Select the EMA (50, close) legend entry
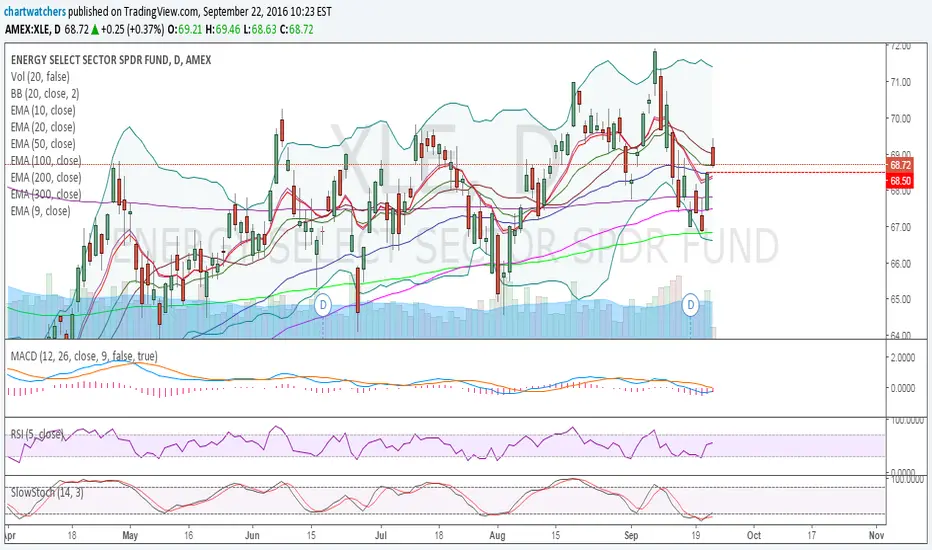Image resolution: width=932 pixels, height=550 pixels. [43, 143]
